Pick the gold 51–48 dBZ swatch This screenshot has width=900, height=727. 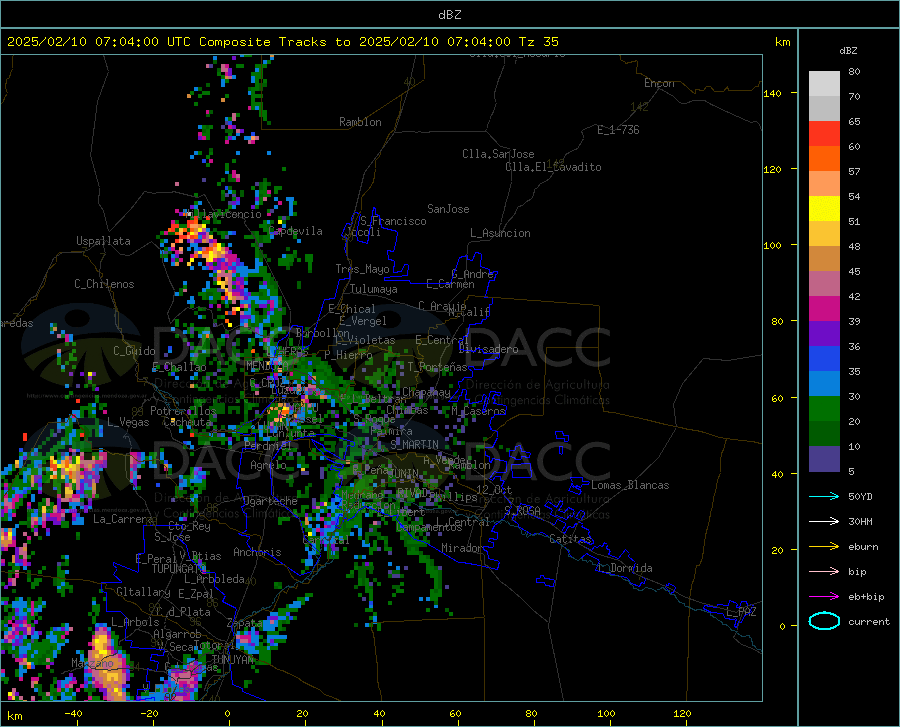[824, 234]
